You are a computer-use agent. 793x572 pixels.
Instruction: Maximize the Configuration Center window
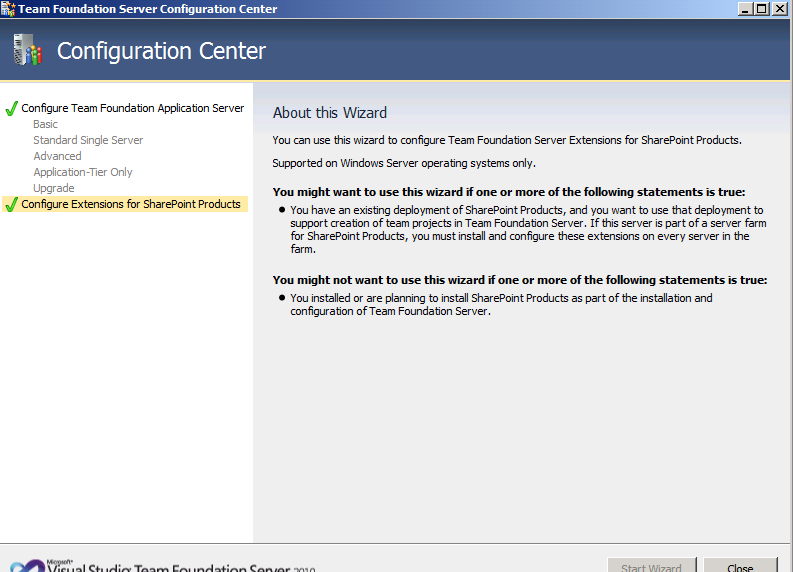tap(762, 9)
